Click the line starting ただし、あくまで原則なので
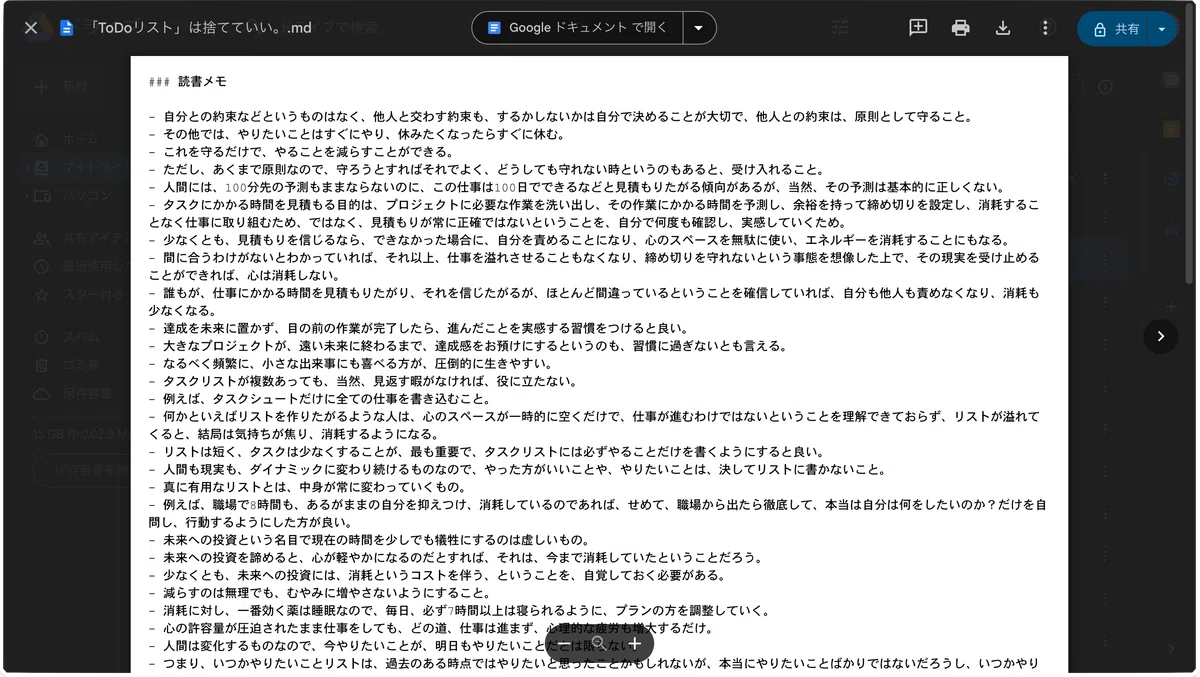The image size is (1200, 677). point(486,170)
